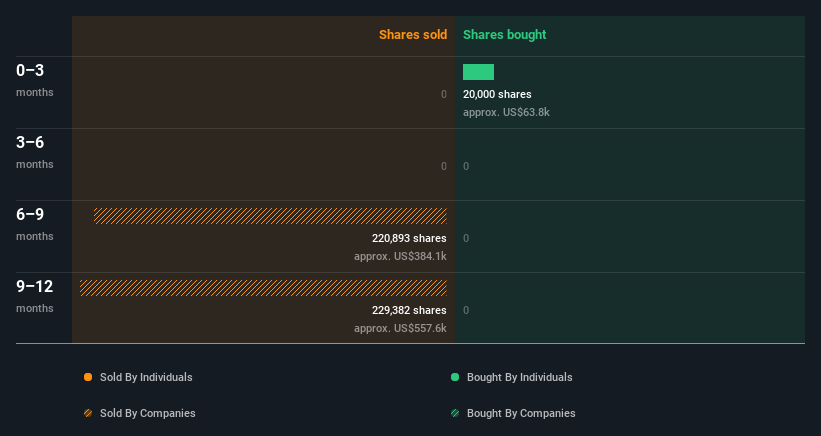Click the hatched Bought By Companies legend icon

455,413
